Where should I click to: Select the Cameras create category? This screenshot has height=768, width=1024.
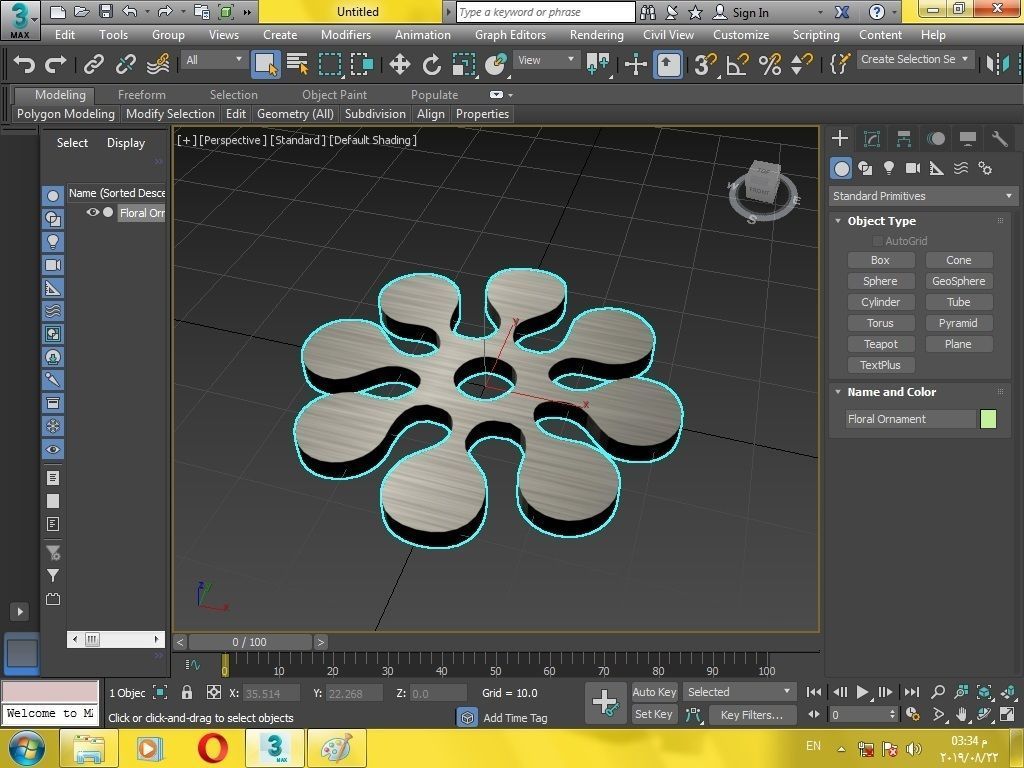[913, 168]
